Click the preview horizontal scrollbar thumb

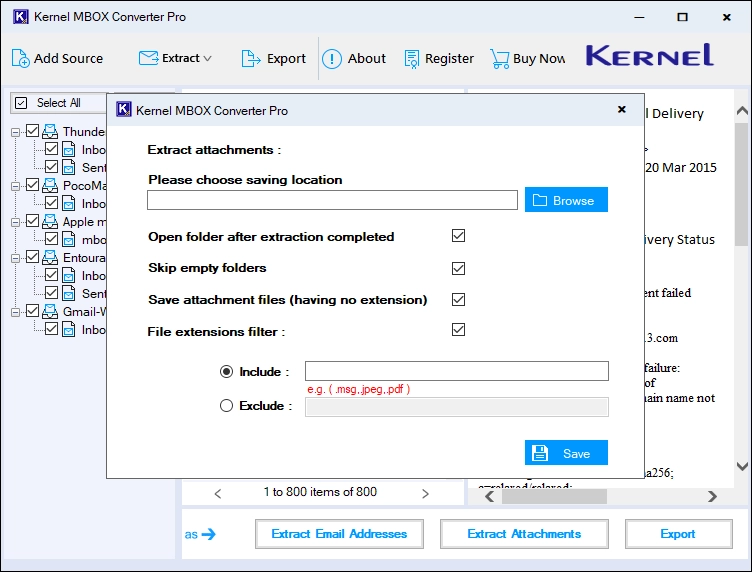pyautogui.click(x=554, y=497)
